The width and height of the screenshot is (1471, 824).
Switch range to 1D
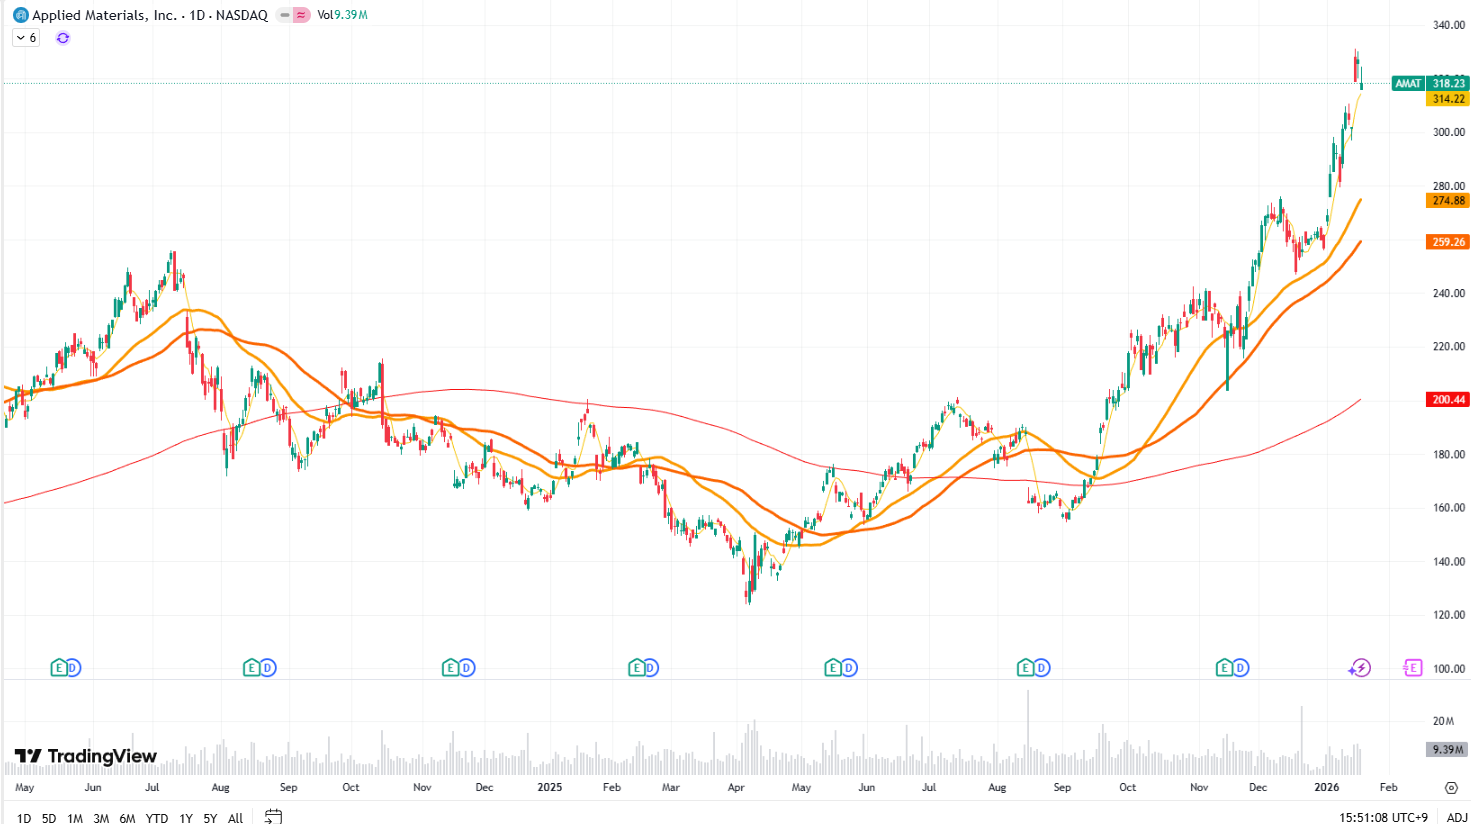24,818
